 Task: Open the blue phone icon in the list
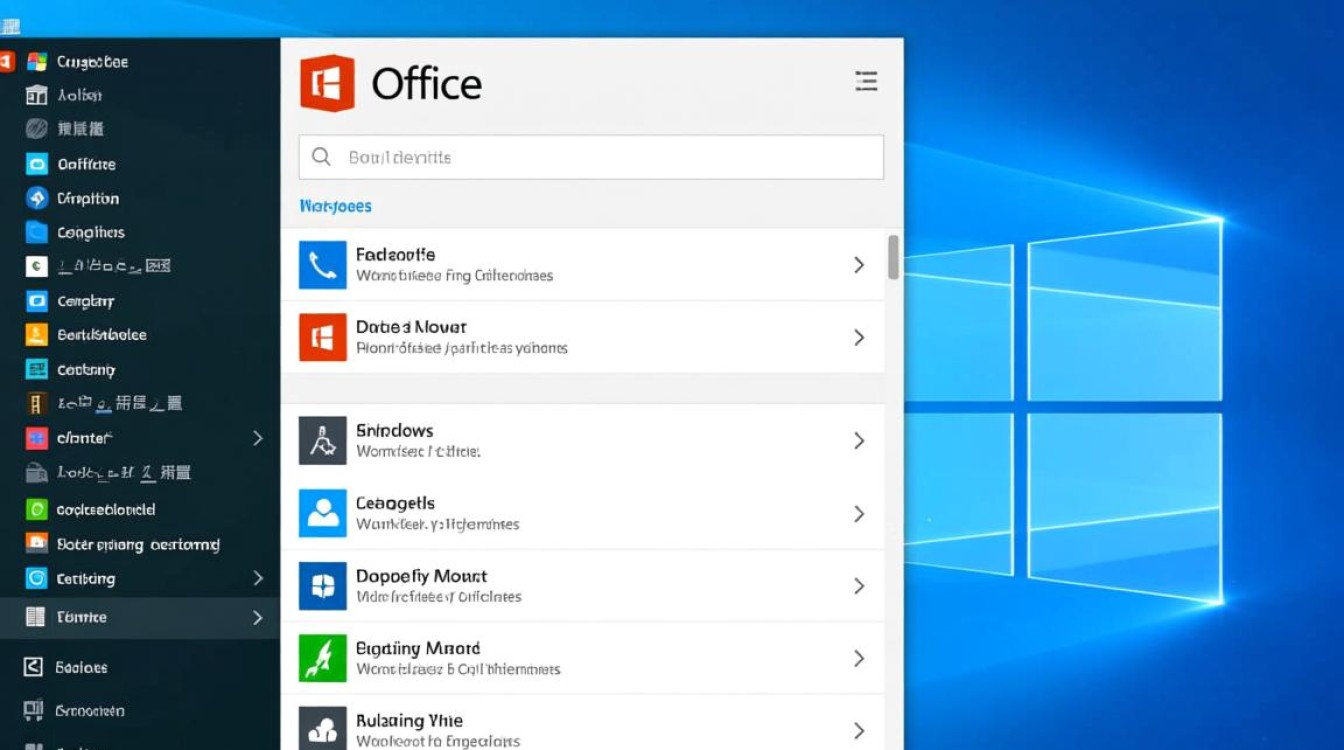pyautogui.click(x=323, y=264)
